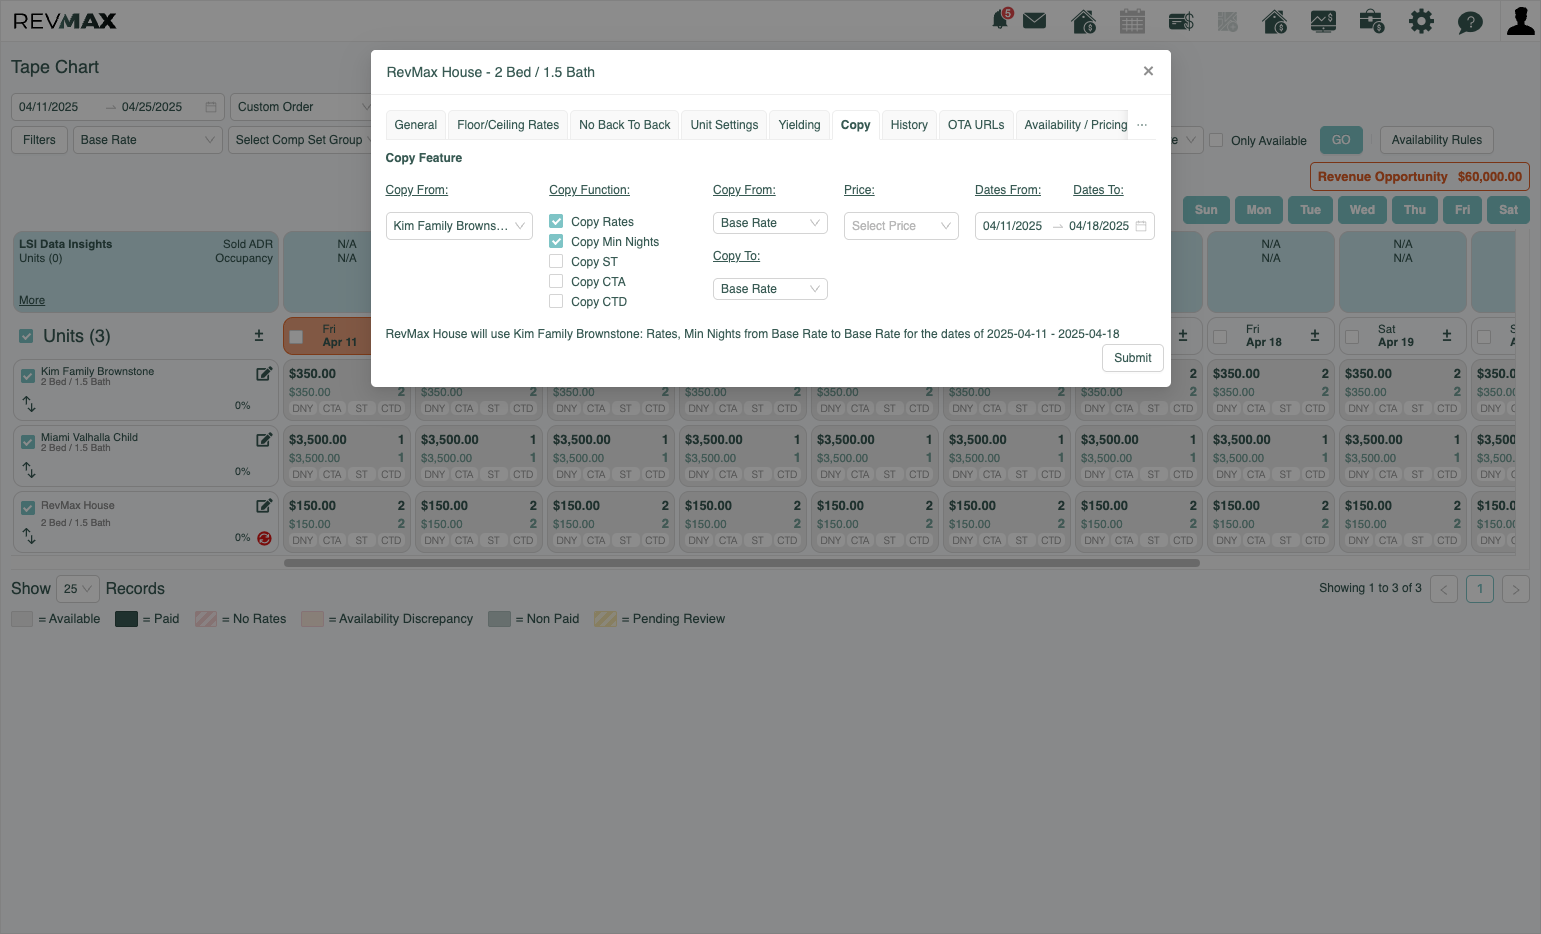Open the briefcase with dollar icon
The height and width of the screenshot is (934, 1541).
pos(1372,21)
